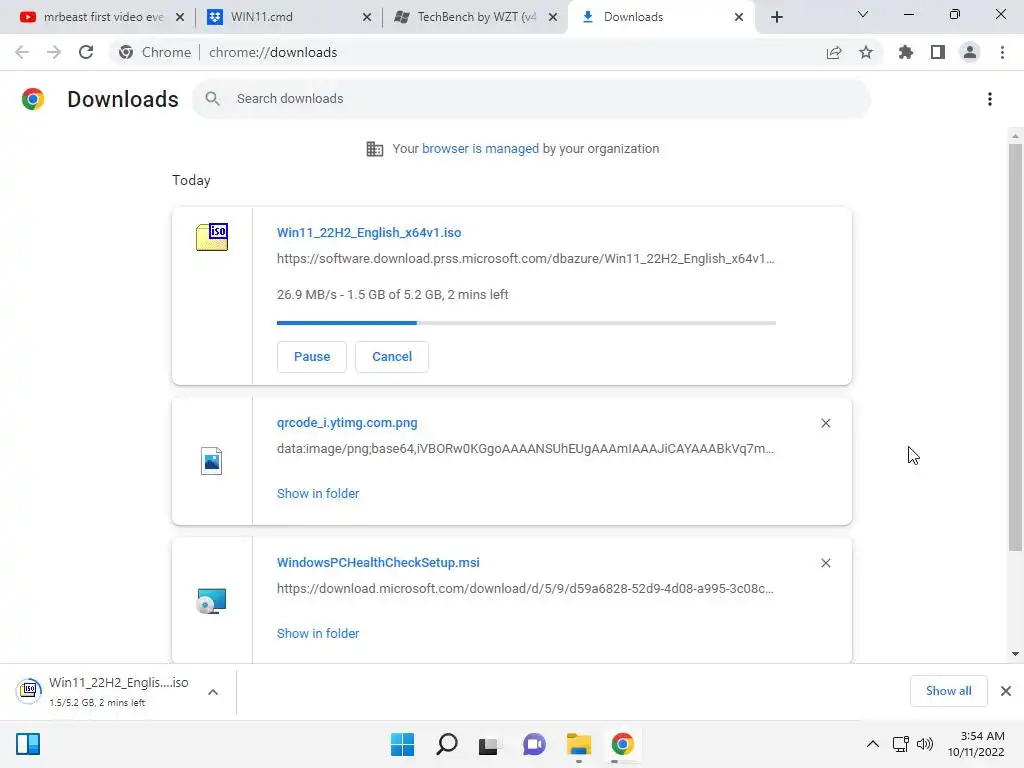Viewport: 1024px width, 768px height.
Task: Click the ISO download URL text
Action: 526,259
